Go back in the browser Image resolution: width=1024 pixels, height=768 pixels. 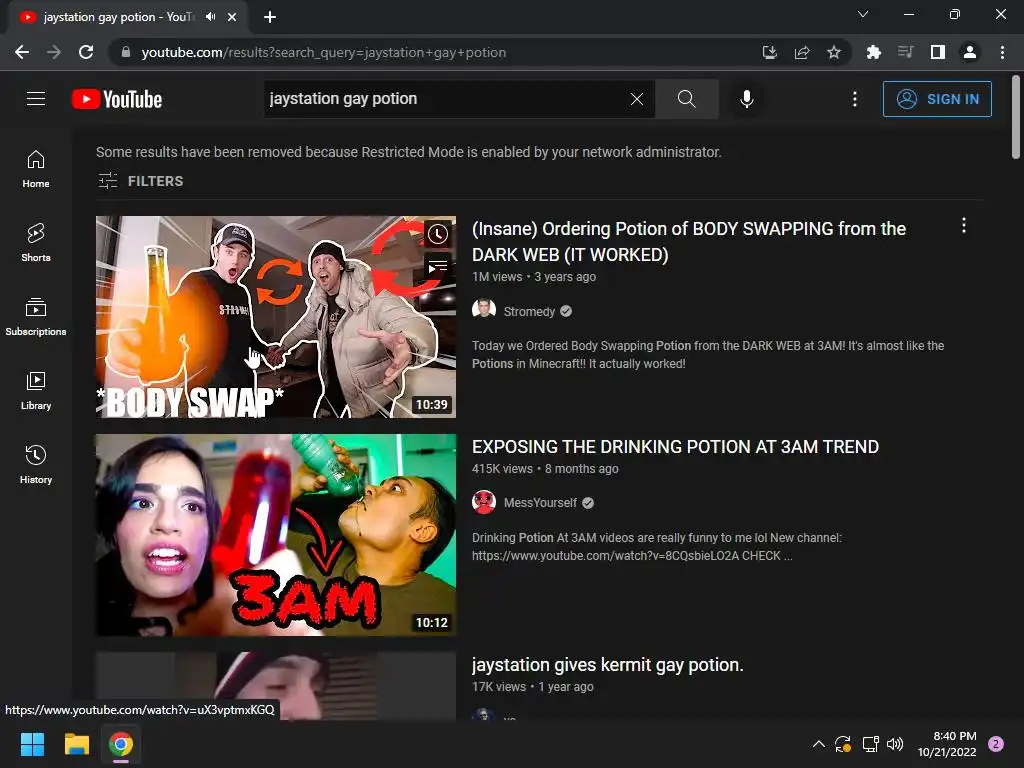click(22, 52)
